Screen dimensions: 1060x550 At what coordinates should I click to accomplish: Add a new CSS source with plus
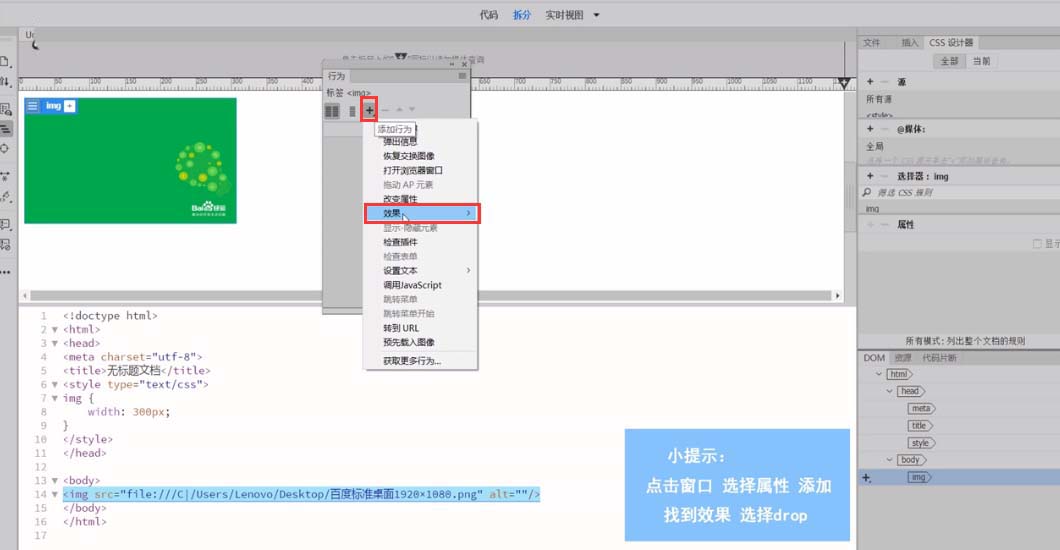tap(870, 82)
